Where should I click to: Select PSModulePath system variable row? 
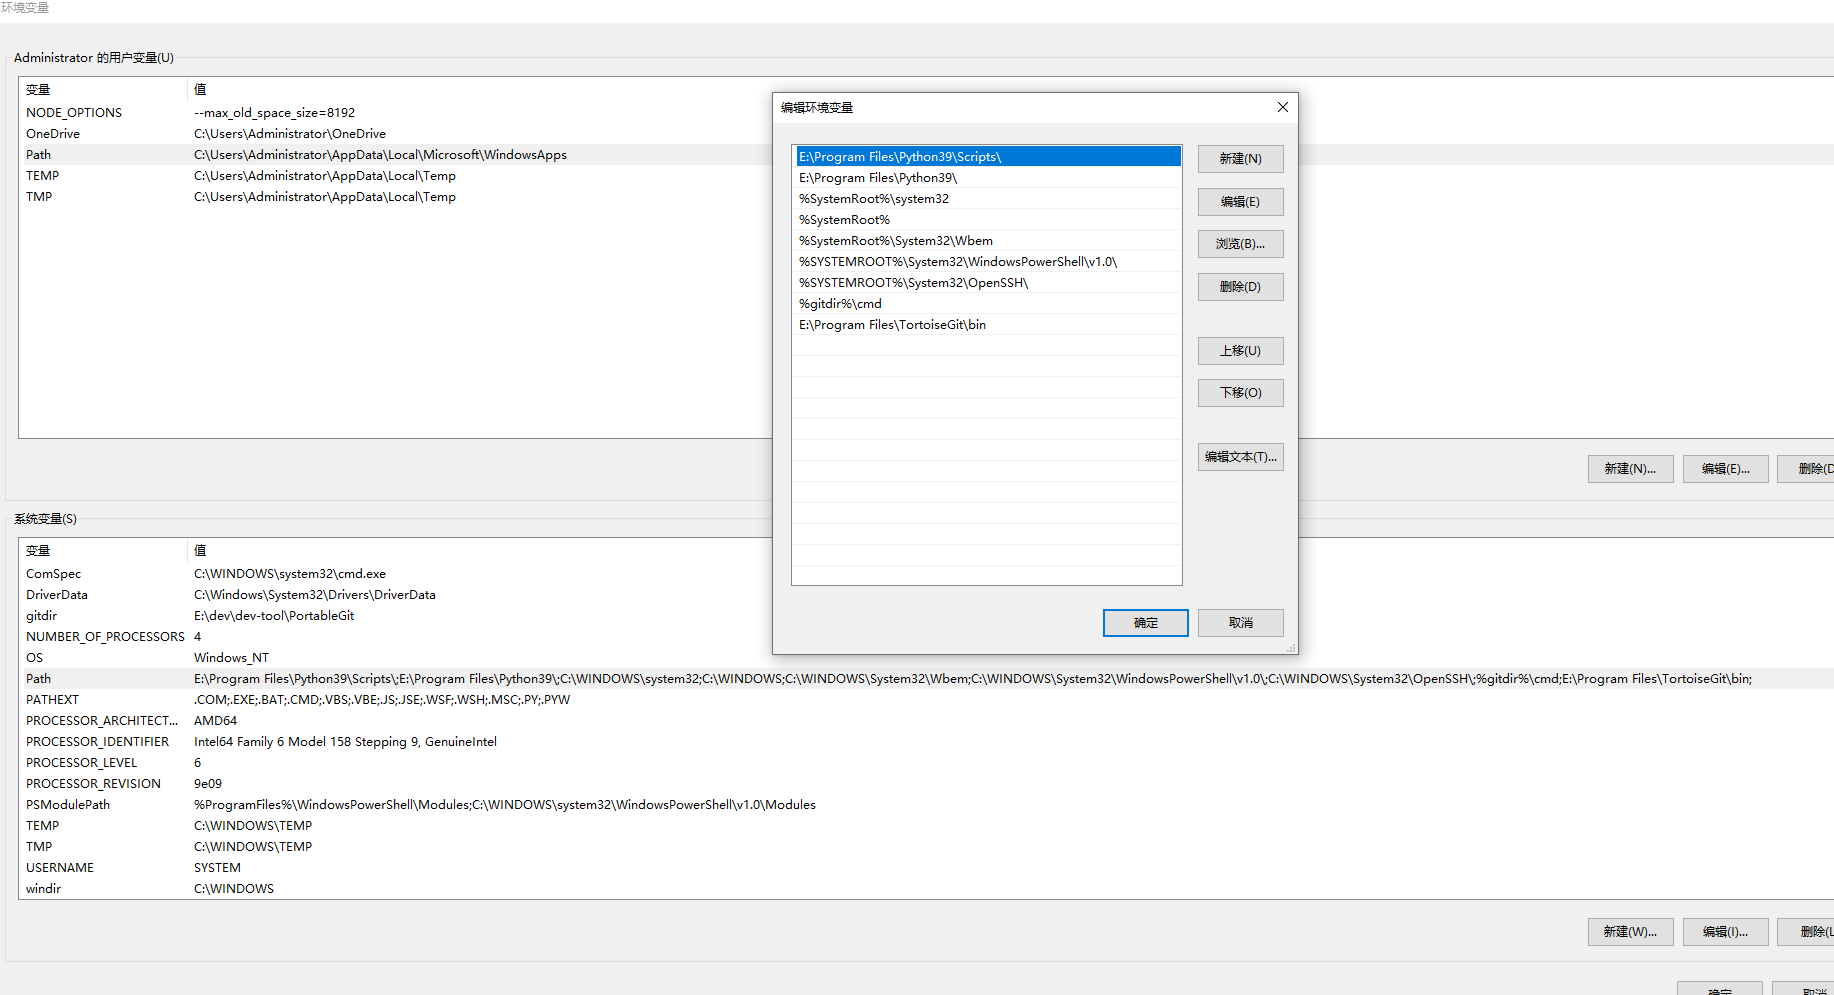(68, 805)
